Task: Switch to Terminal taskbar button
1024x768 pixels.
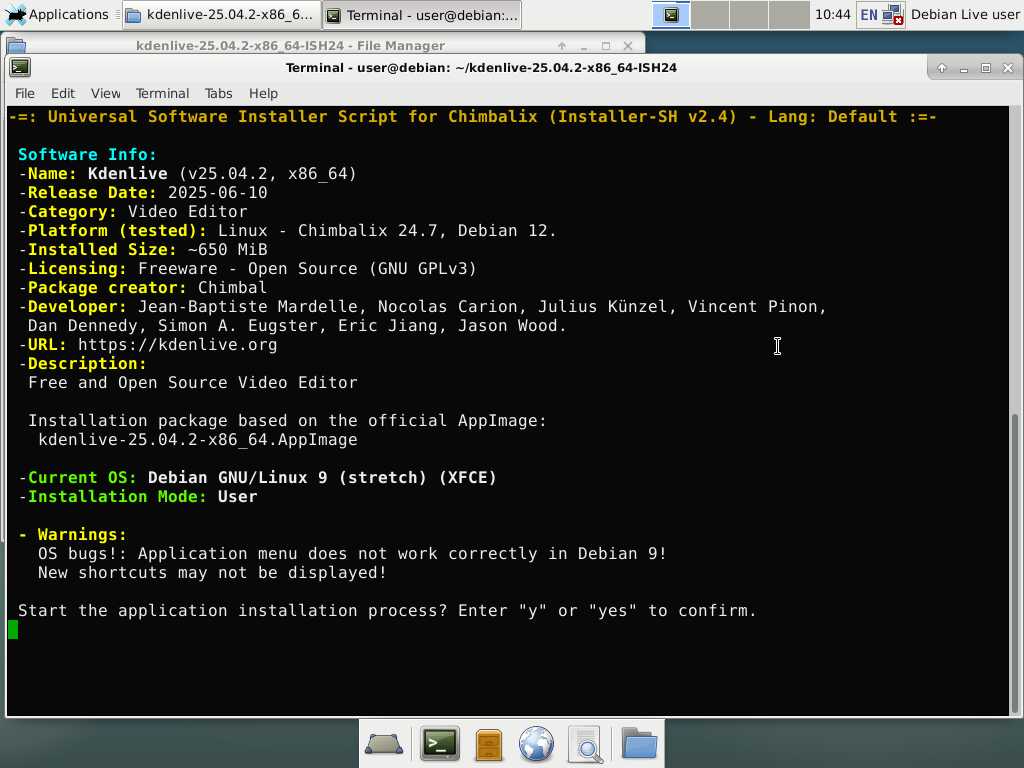Action: tap(423, 14)
